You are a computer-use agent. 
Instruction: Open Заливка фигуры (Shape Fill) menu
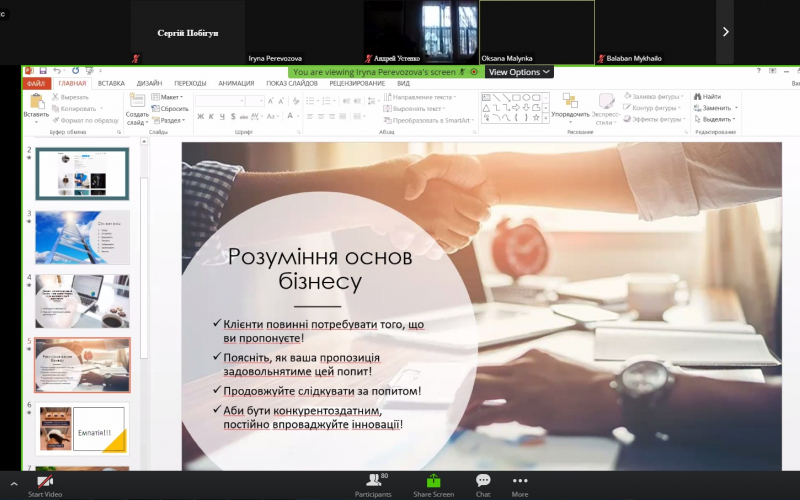point(654,96)
